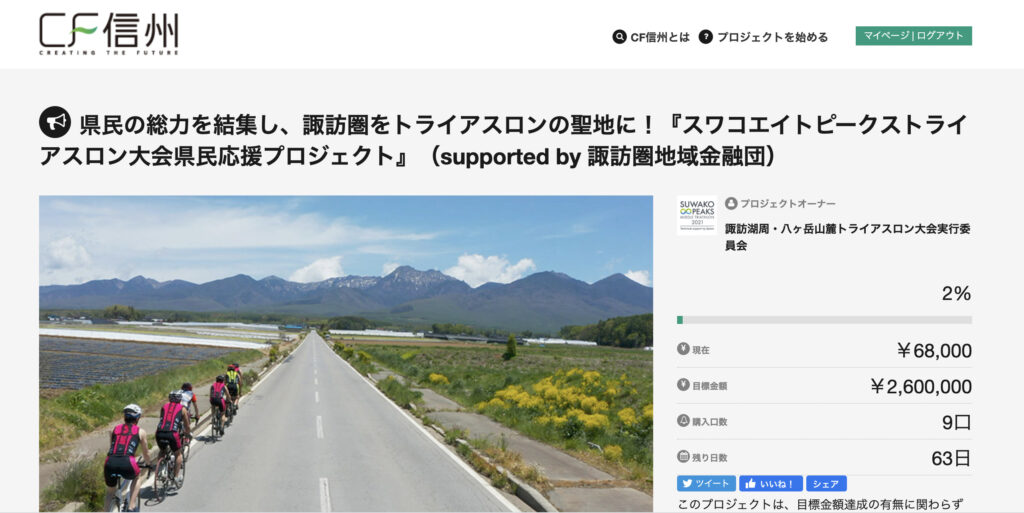Click the calendar icon beside 残り日数
The height and width of the screenshot is (513, 1024).
point(683,457)
